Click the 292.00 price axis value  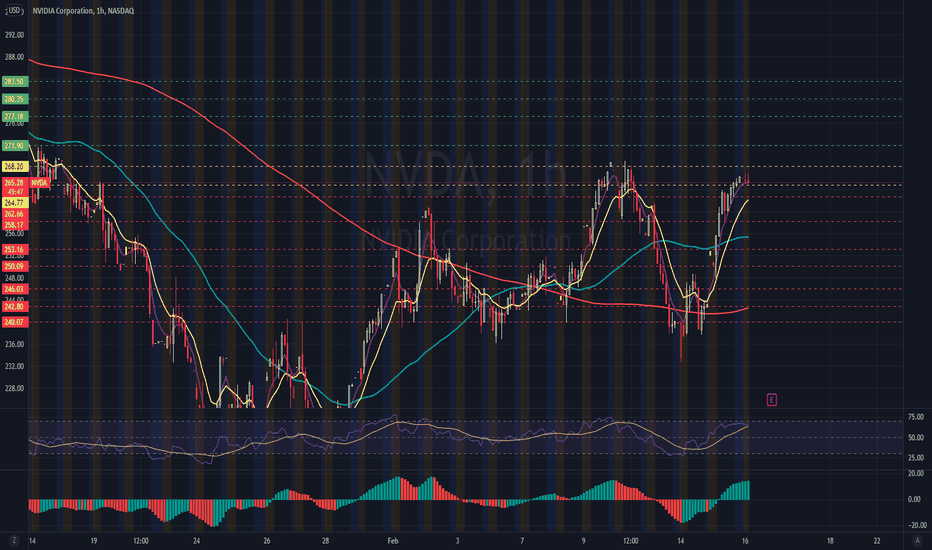(x=14, y=35)
